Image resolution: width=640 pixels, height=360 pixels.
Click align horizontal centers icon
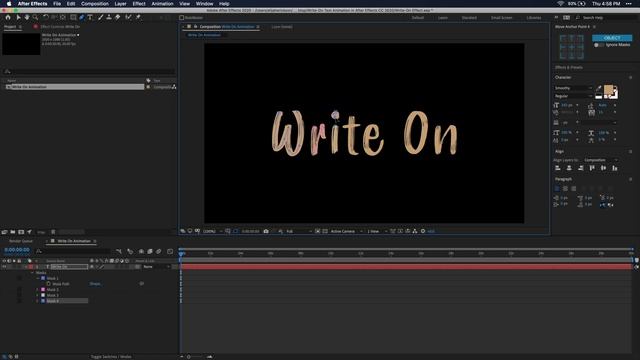pyautogui.click(x=569, y=168)
